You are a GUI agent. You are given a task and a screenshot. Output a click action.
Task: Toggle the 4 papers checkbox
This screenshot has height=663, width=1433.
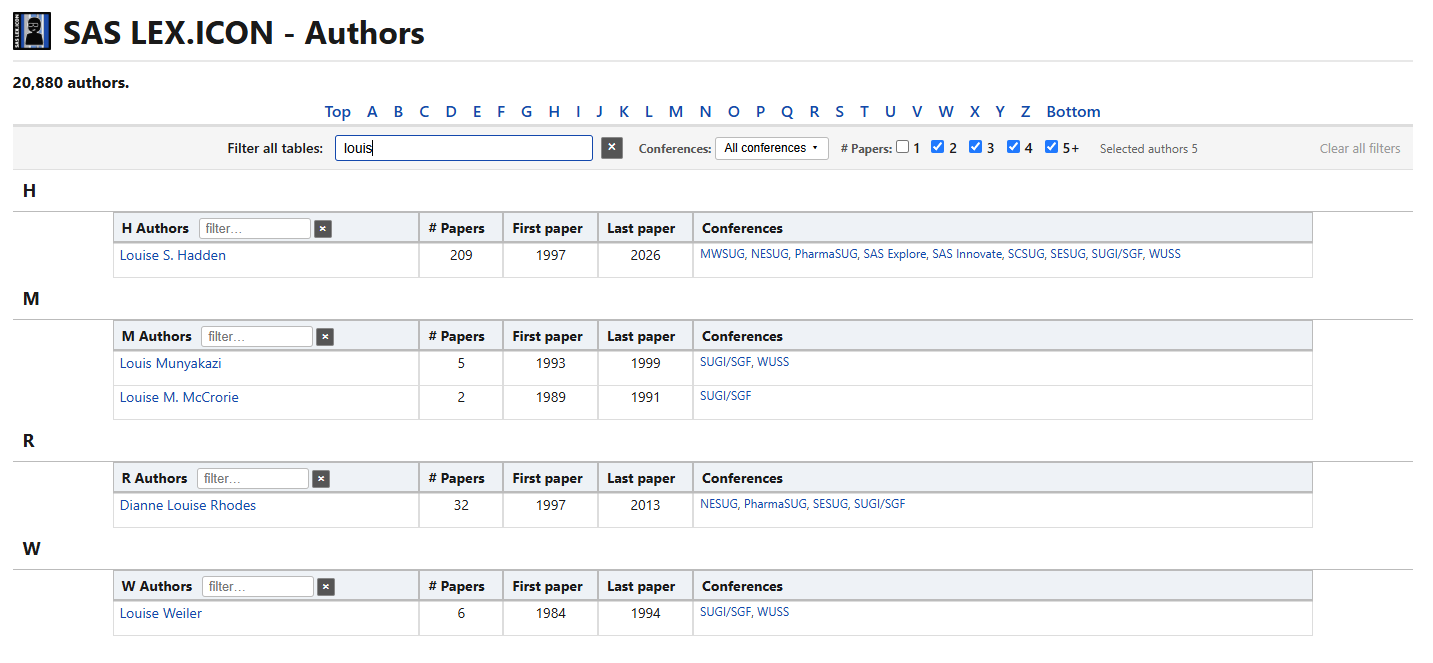(1013, 147)
